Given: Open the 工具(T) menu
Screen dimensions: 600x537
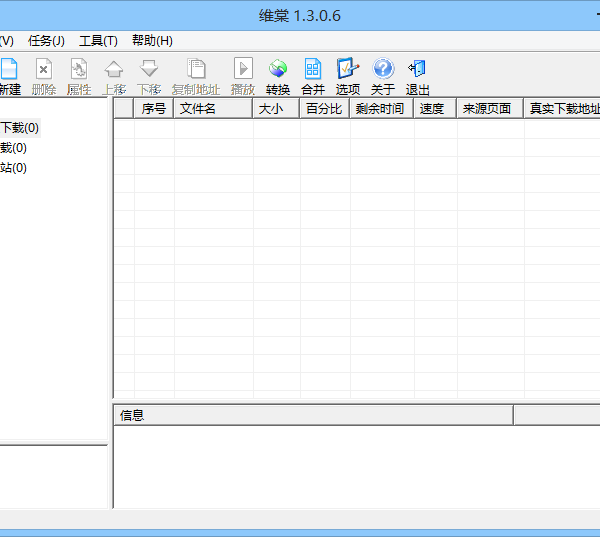Looking at the screenshot, I should tap(98, 41).
